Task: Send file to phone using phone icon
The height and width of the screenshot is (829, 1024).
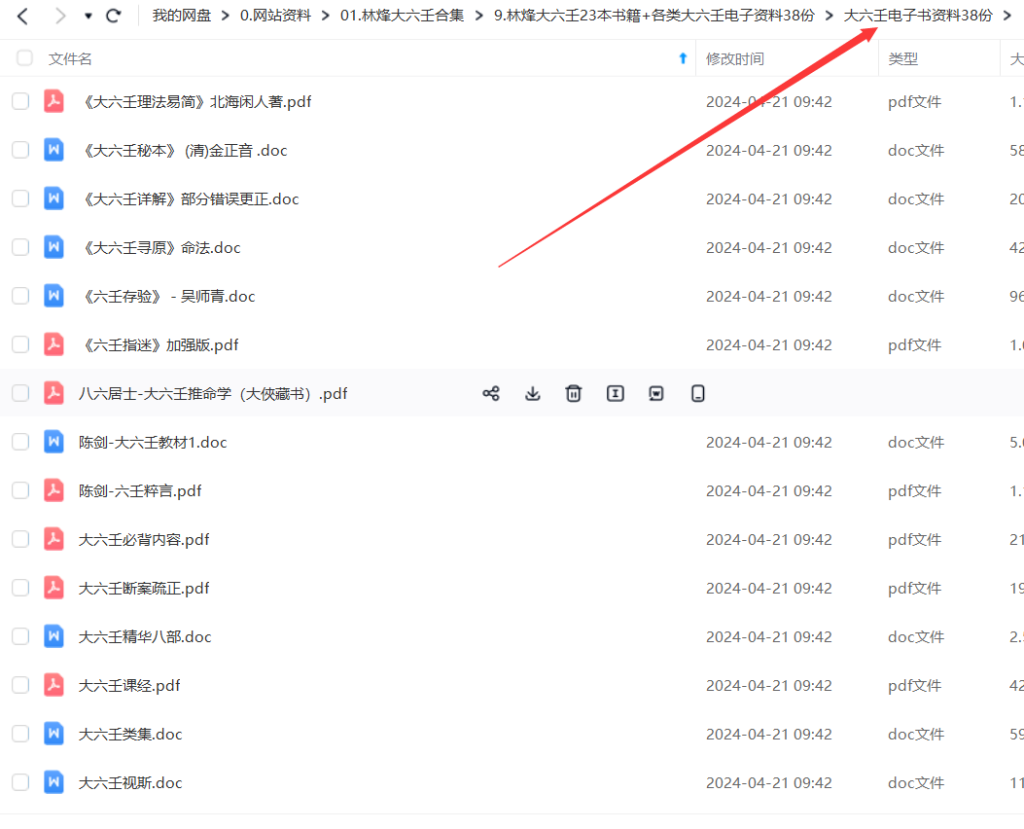Action: tap(697, 393)
